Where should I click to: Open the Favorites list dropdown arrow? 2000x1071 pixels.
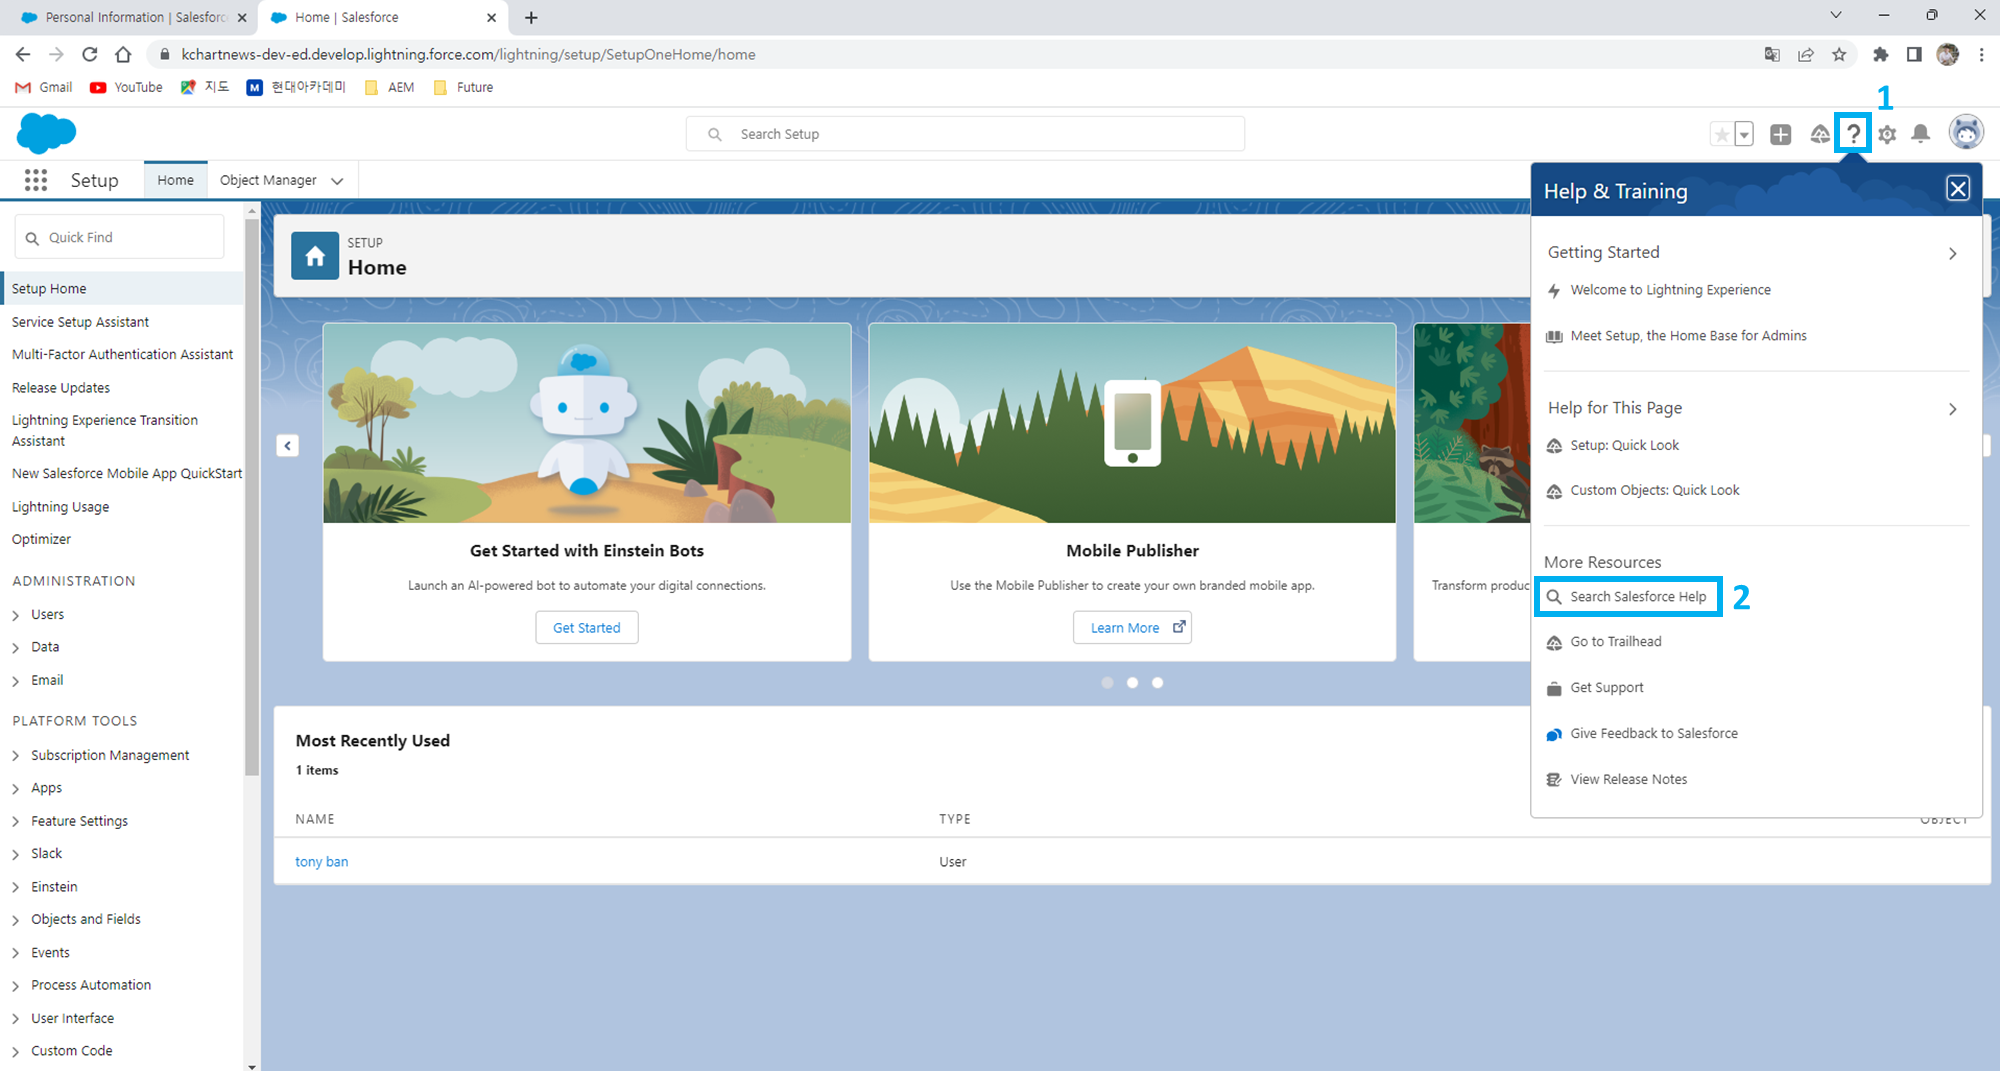point(1744,134)
